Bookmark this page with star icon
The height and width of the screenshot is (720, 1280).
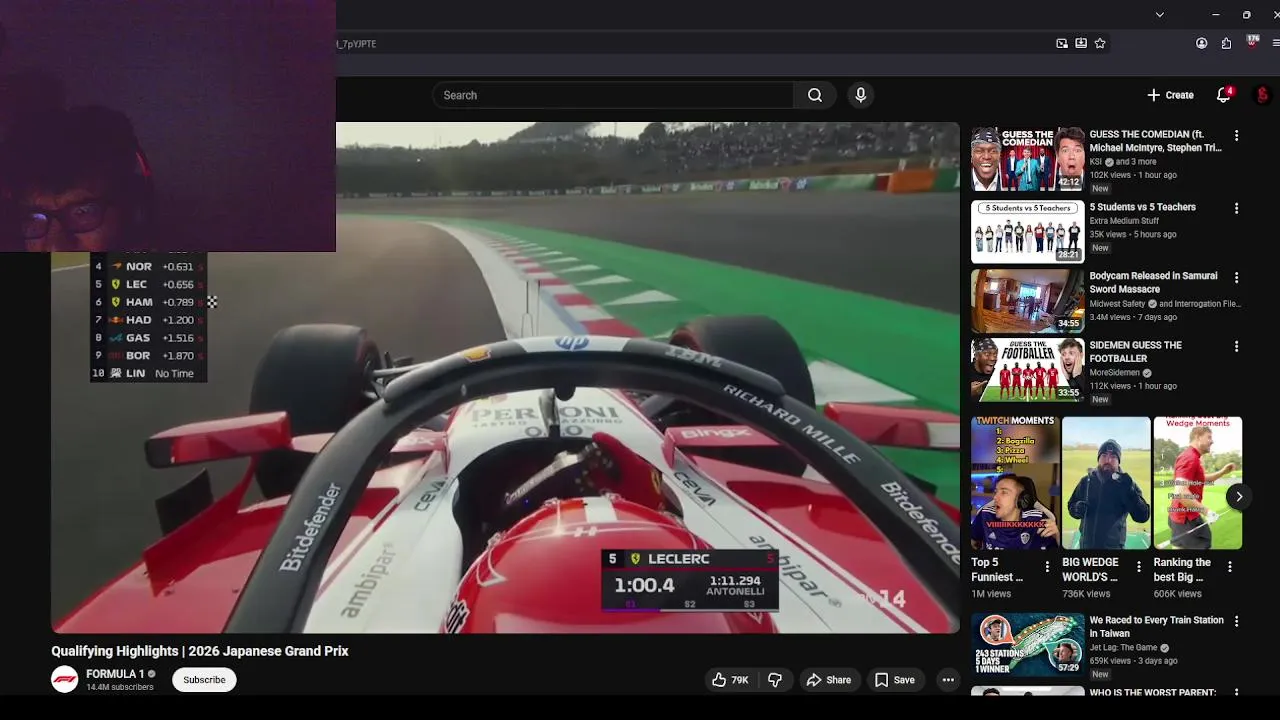pos(1100,43)
